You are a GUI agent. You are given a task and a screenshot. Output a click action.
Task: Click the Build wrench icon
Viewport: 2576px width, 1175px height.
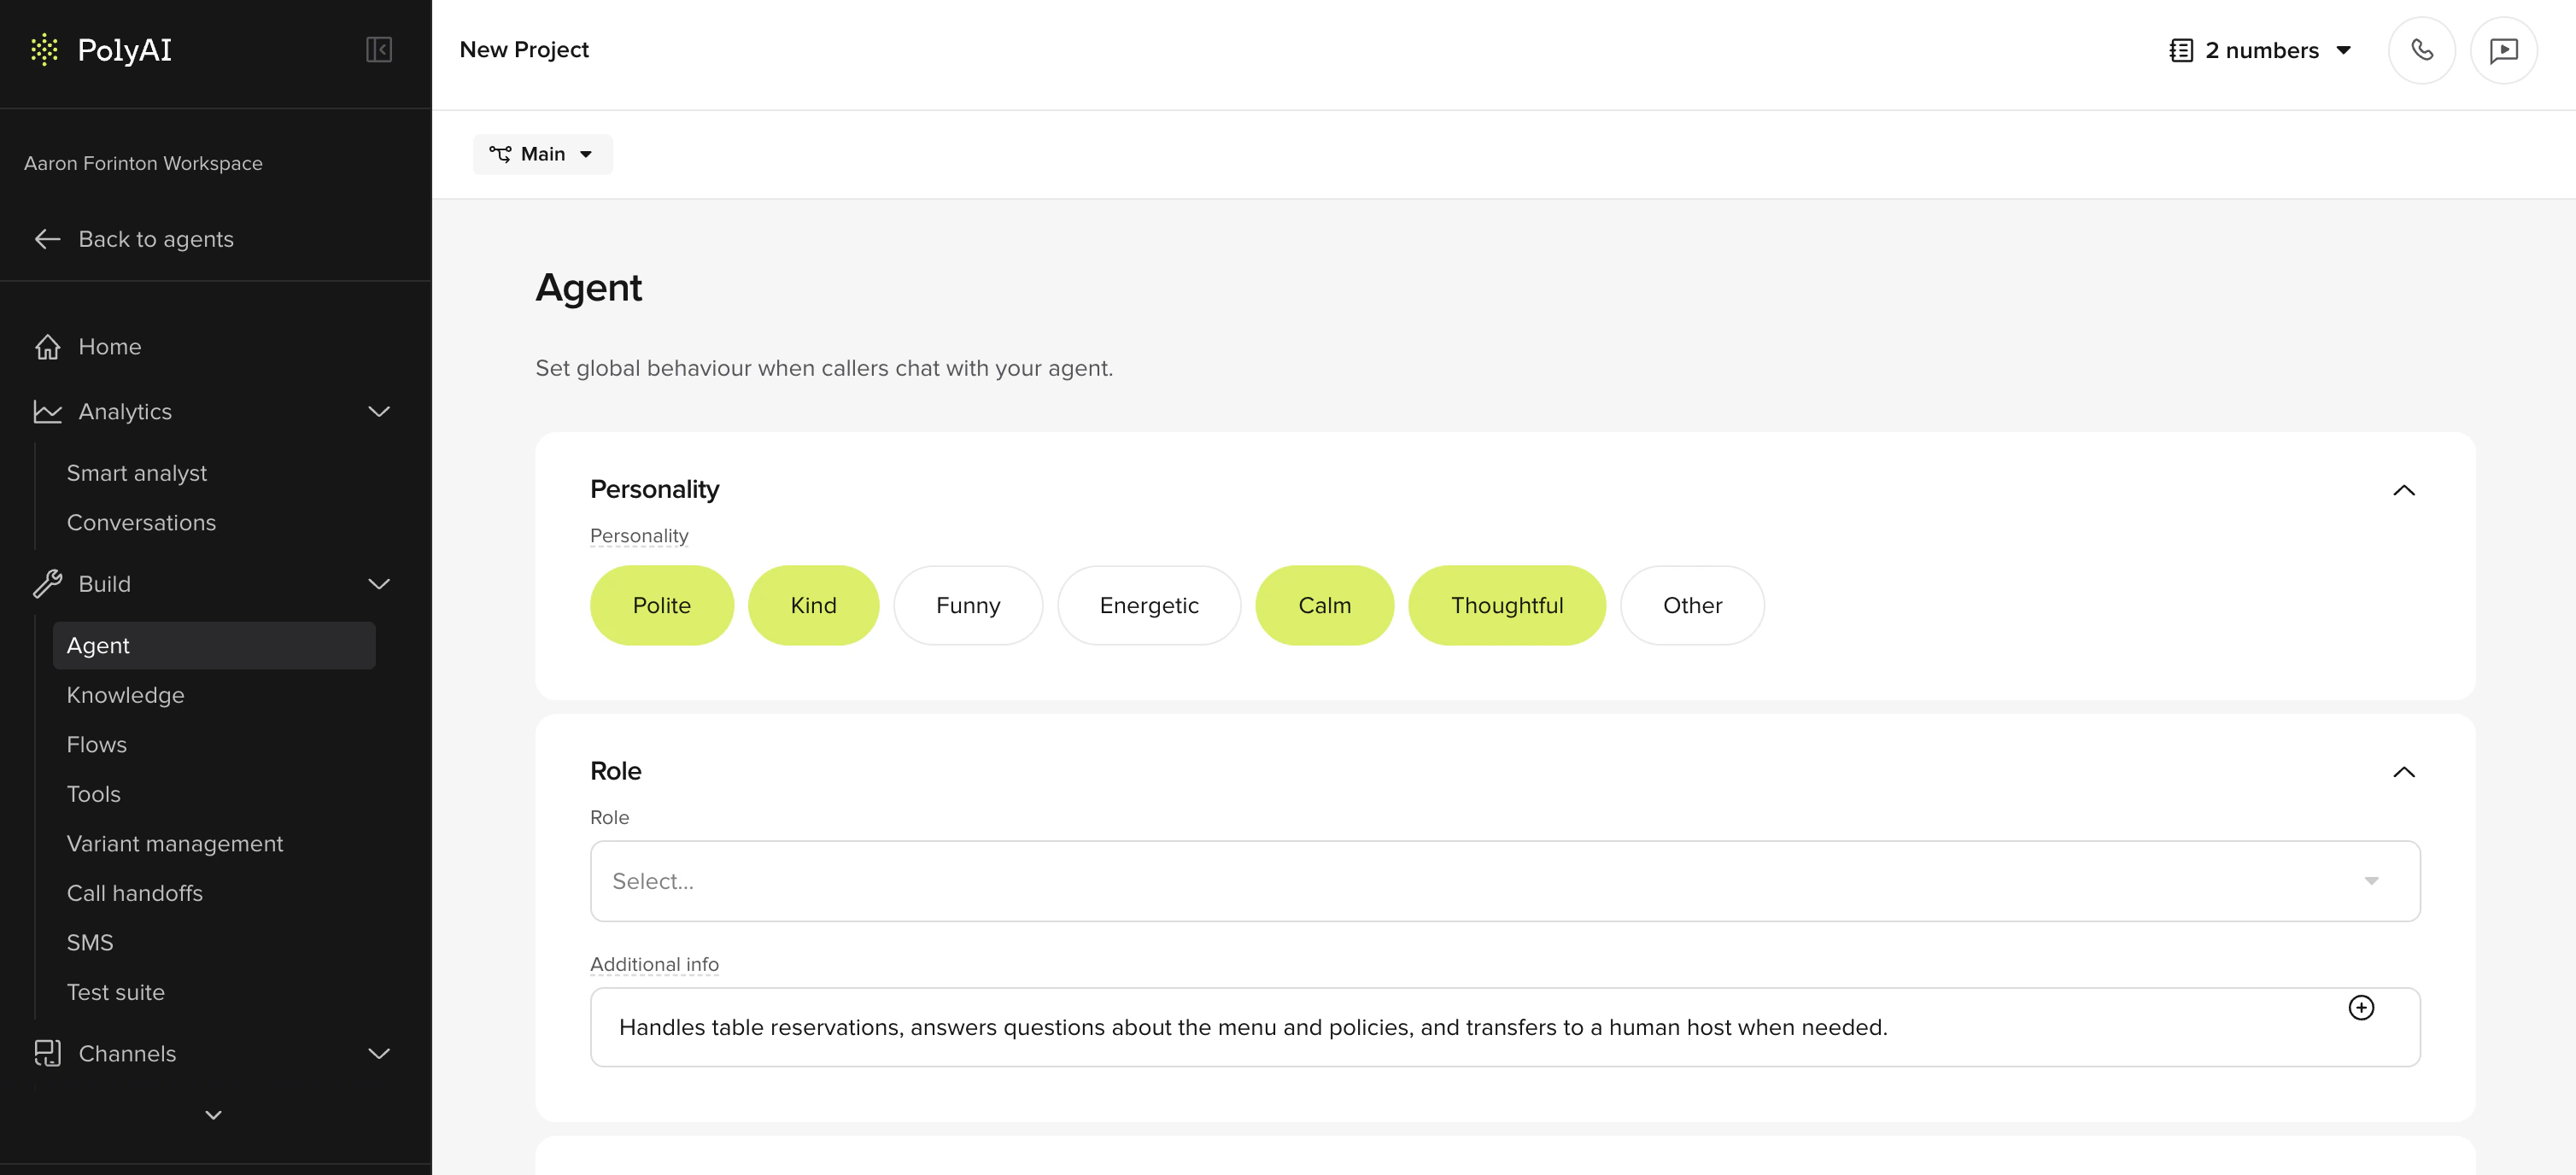click(x=47, y=584)
